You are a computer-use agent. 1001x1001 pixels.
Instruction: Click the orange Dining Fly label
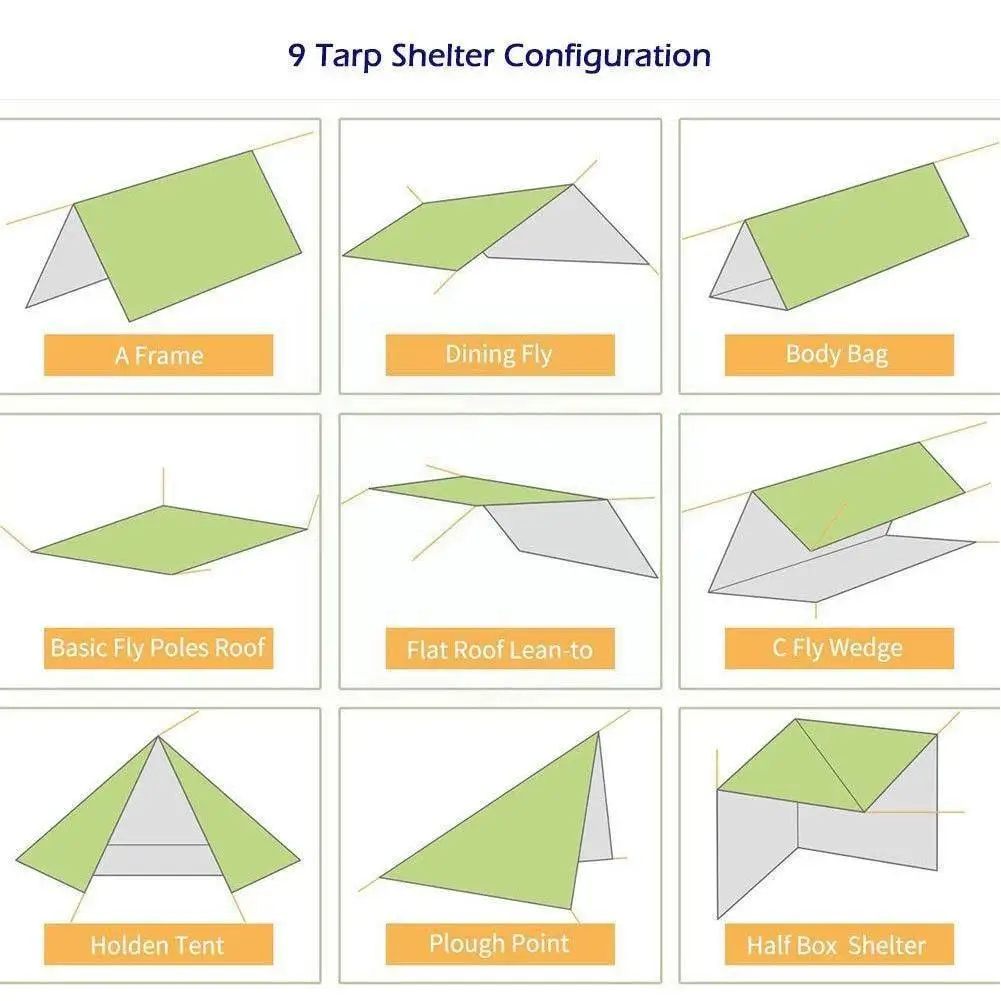(499, 354)
